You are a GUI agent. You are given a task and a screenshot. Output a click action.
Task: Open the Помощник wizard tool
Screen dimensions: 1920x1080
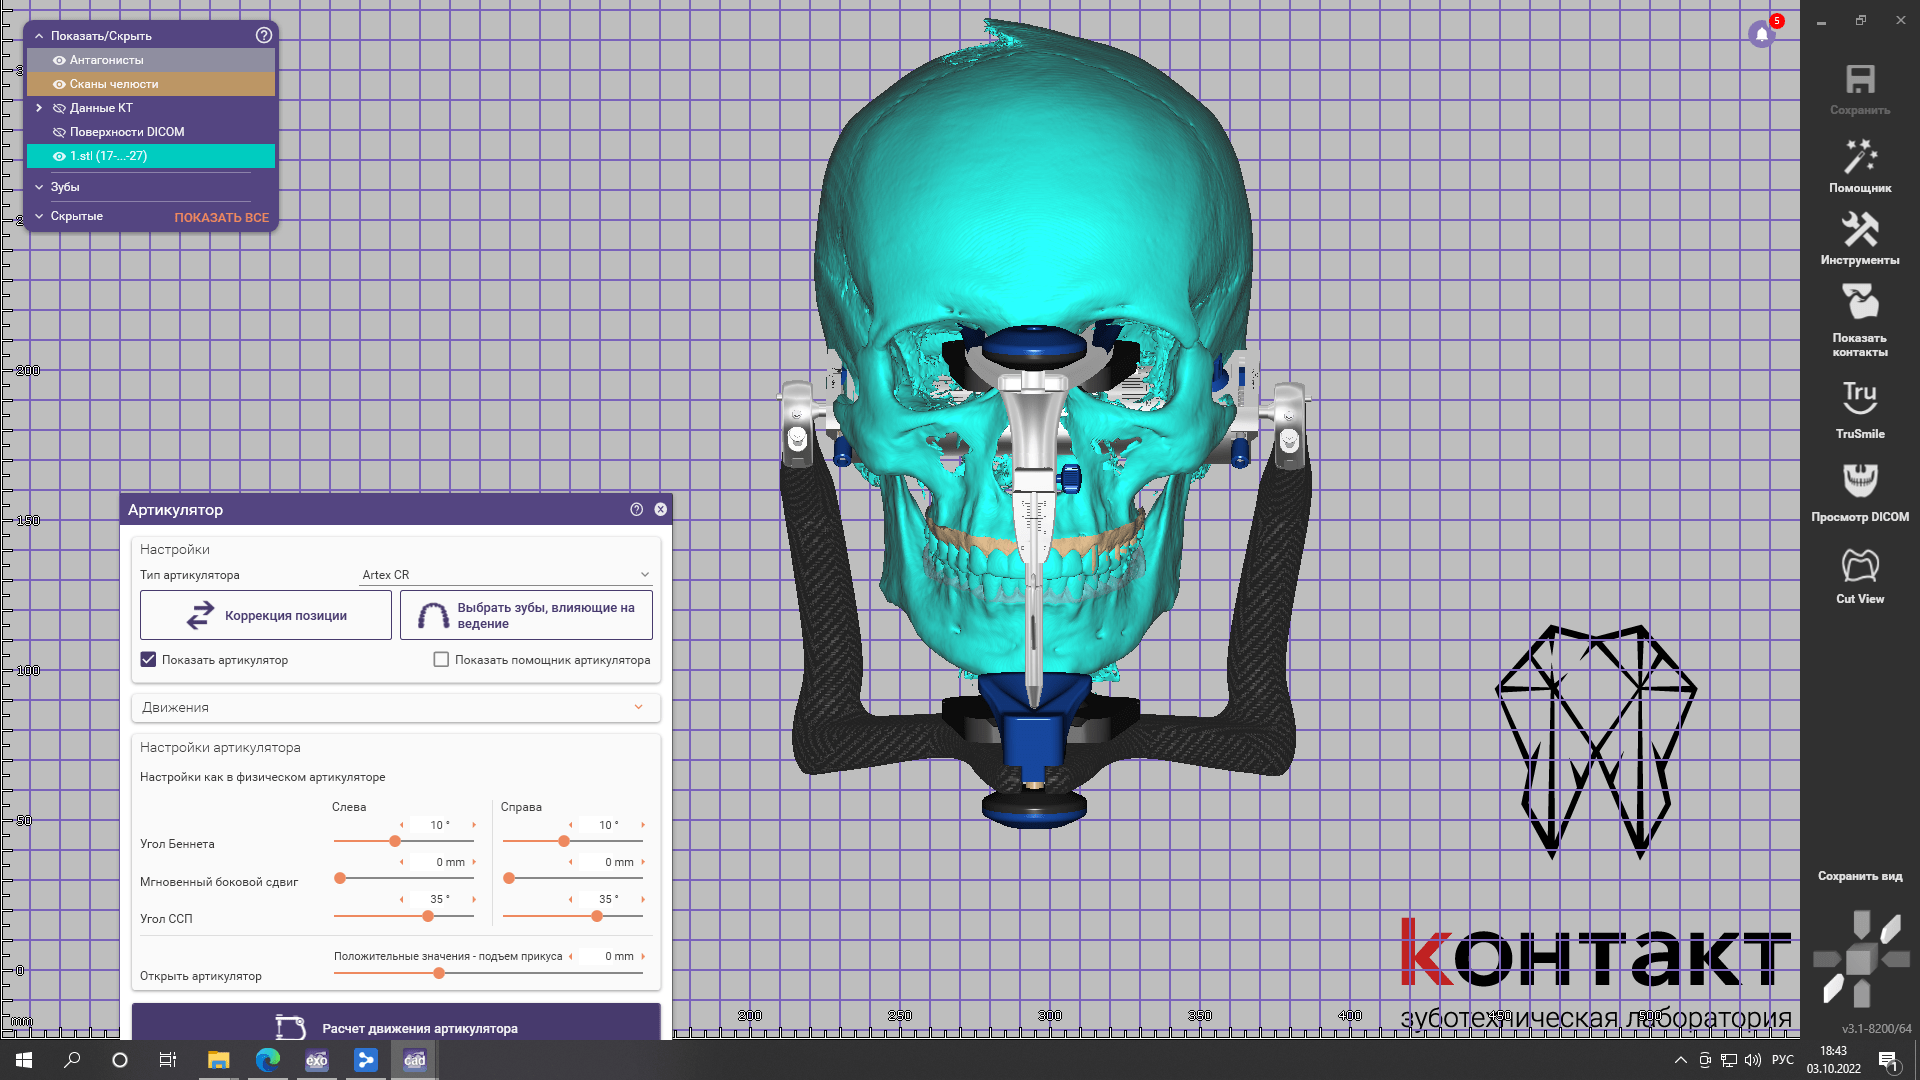(1859, 165)
